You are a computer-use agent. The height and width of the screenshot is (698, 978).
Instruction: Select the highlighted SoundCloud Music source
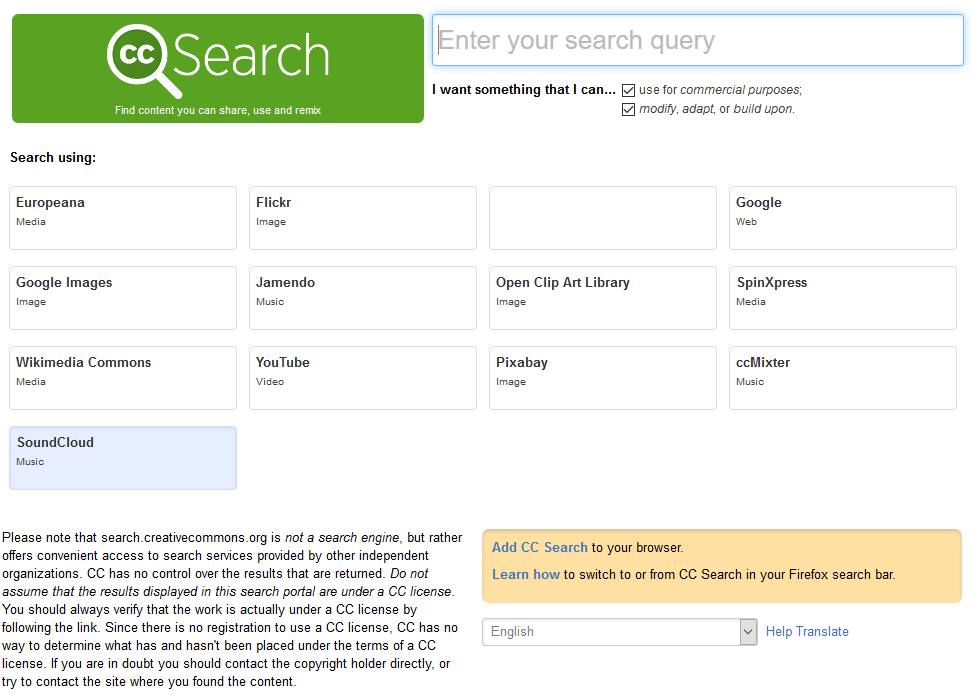(123, 458)
